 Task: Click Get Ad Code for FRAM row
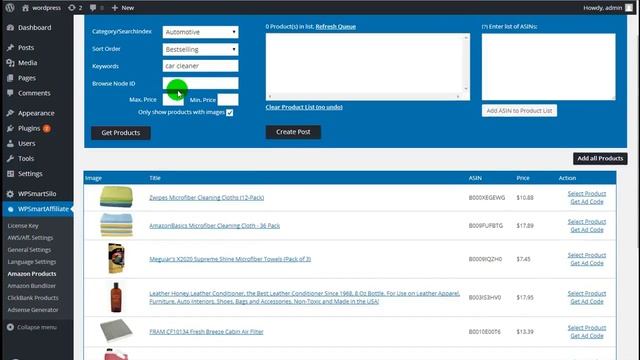click(x=587, y=336)
